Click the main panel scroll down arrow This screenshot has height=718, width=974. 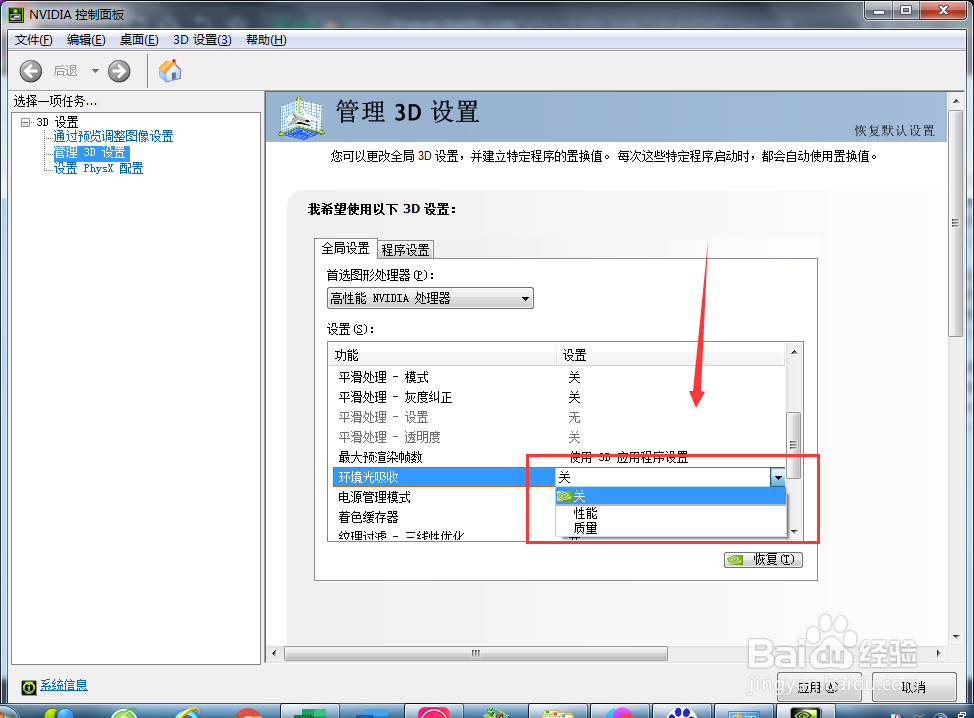pyautogui.click(x=955, y=637)
